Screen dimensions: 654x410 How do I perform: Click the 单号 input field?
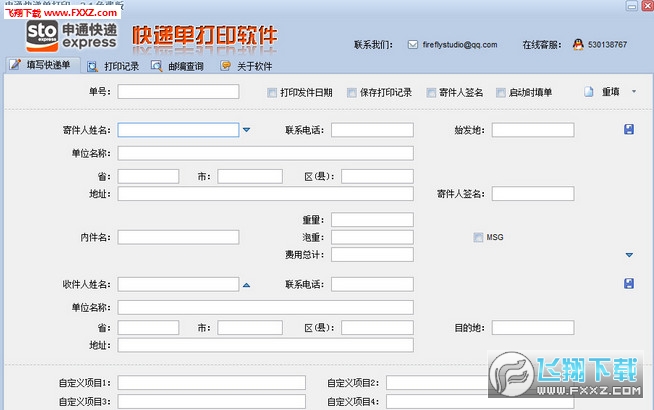pos(178,92)
